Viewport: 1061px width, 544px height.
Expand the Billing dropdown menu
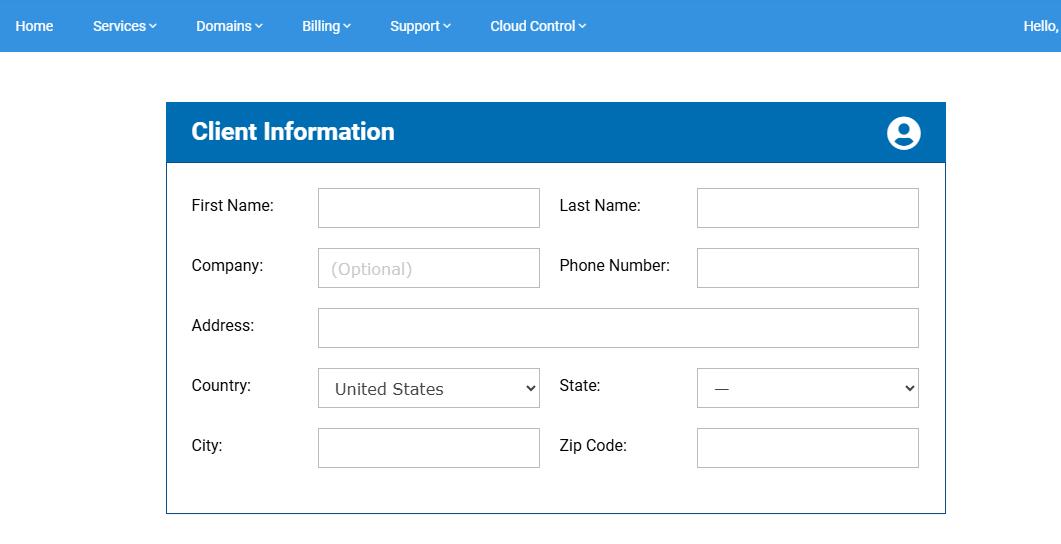click(x=326, y=26)
